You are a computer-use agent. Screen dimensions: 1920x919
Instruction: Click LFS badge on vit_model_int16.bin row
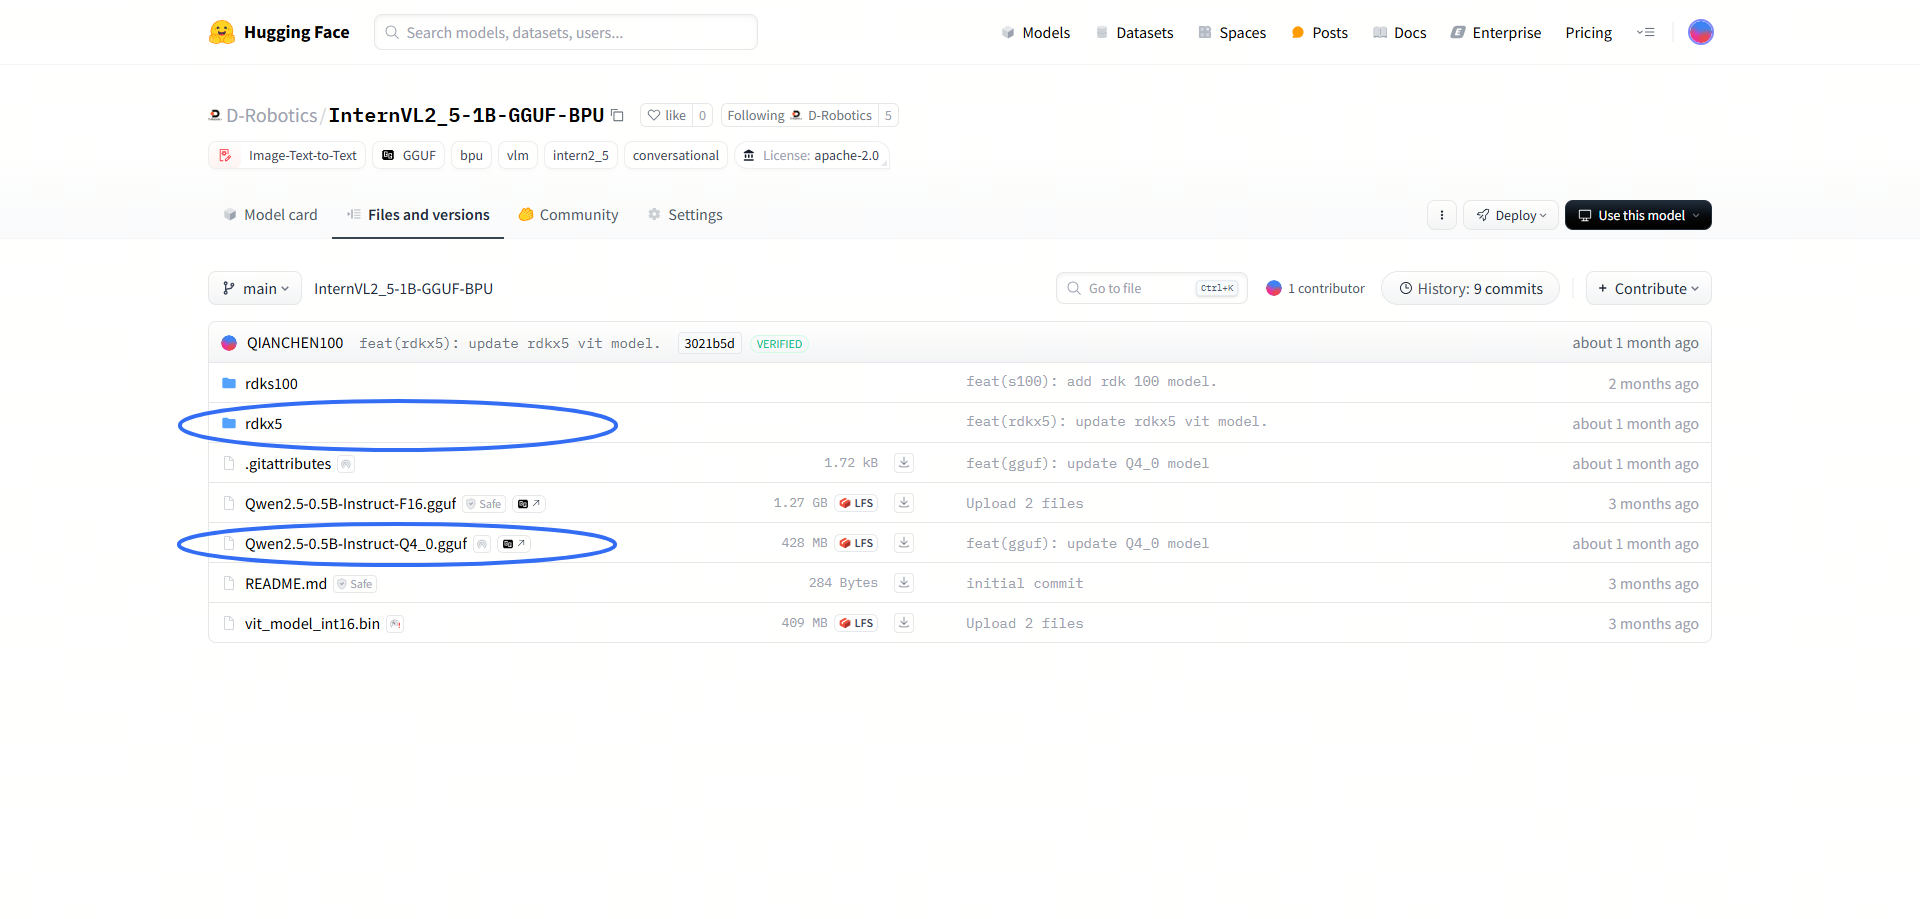(857, 623)
